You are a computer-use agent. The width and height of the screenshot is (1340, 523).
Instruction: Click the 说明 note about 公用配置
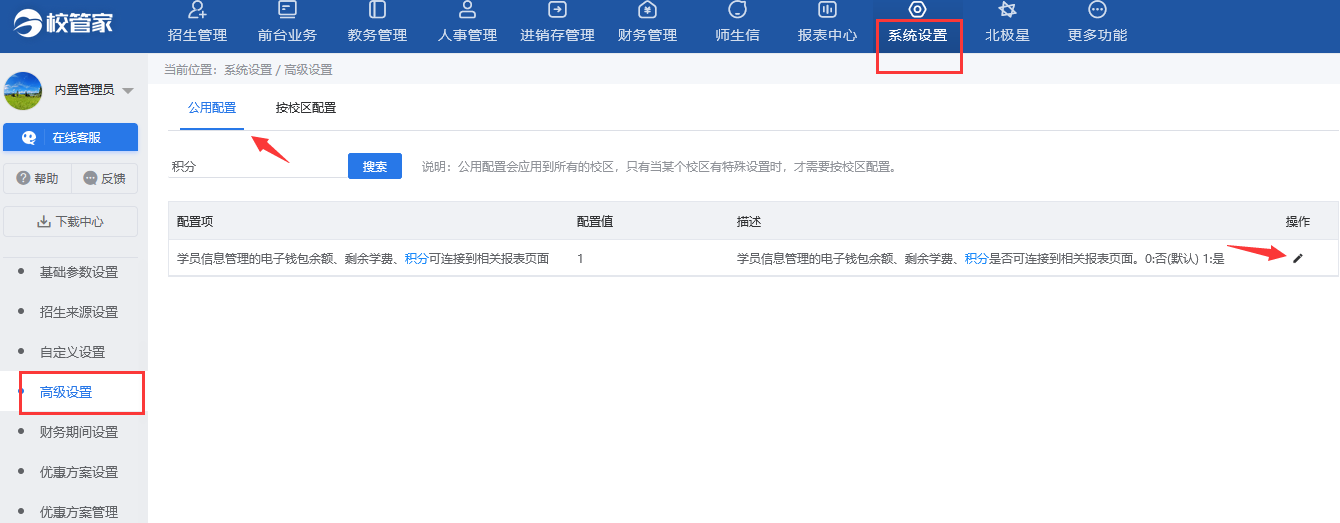pyautogui.click(x=658, y=167)
